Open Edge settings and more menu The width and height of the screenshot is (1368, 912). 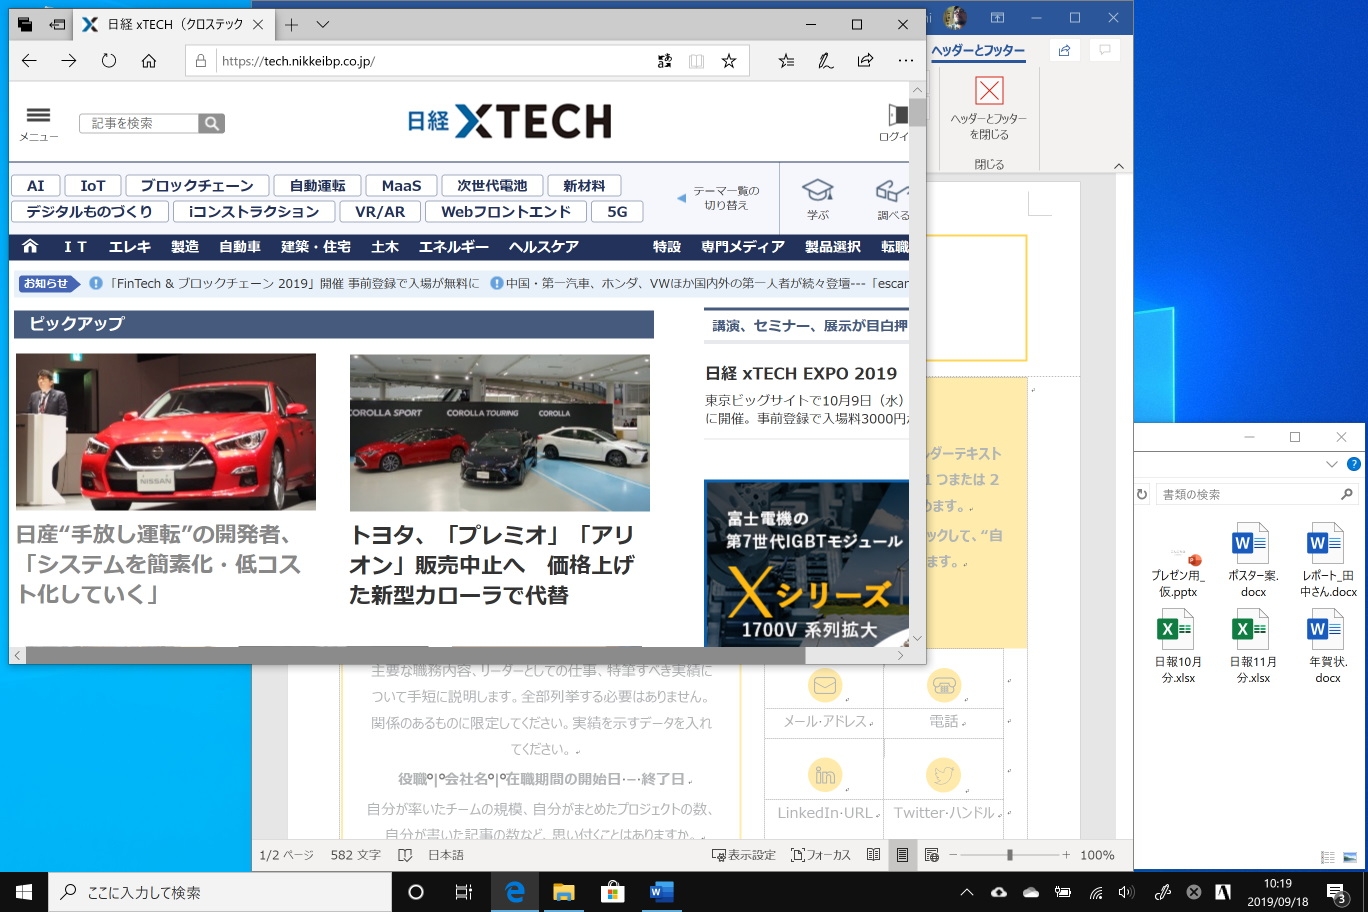point(905,61)
